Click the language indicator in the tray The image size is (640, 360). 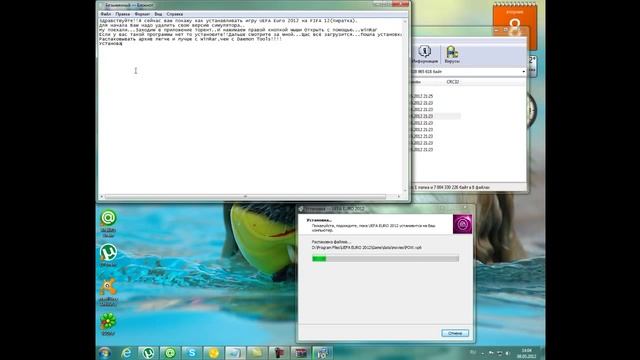point(473,352)
